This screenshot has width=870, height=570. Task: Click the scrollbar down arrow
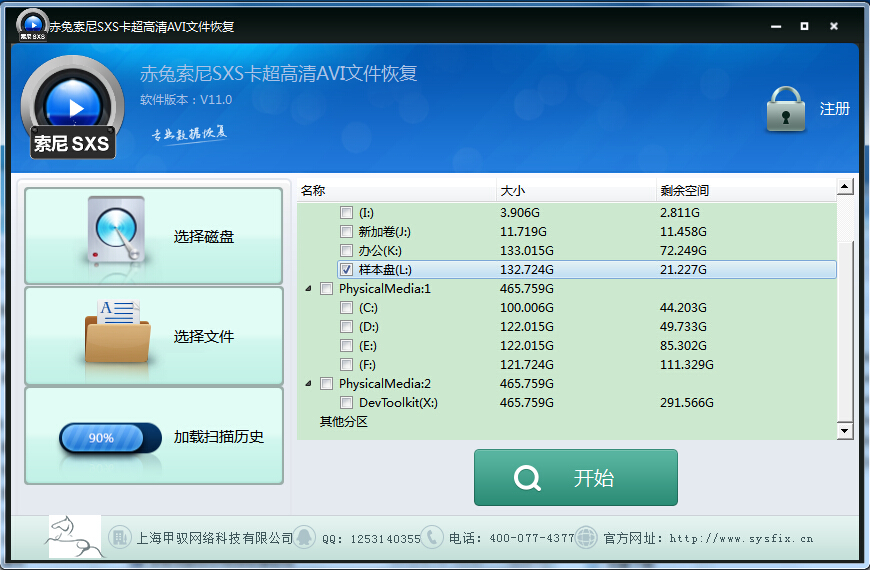844,431
